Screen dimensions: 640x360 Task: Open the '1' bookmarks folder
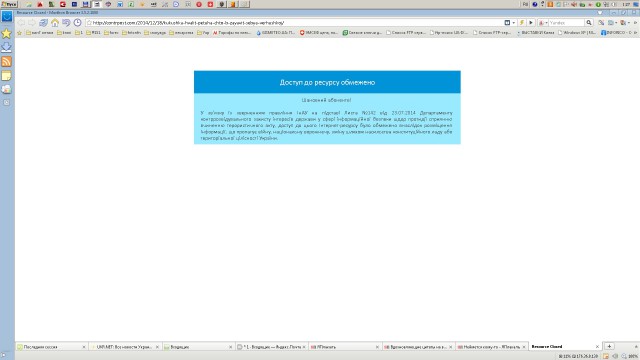pos(79,33)
